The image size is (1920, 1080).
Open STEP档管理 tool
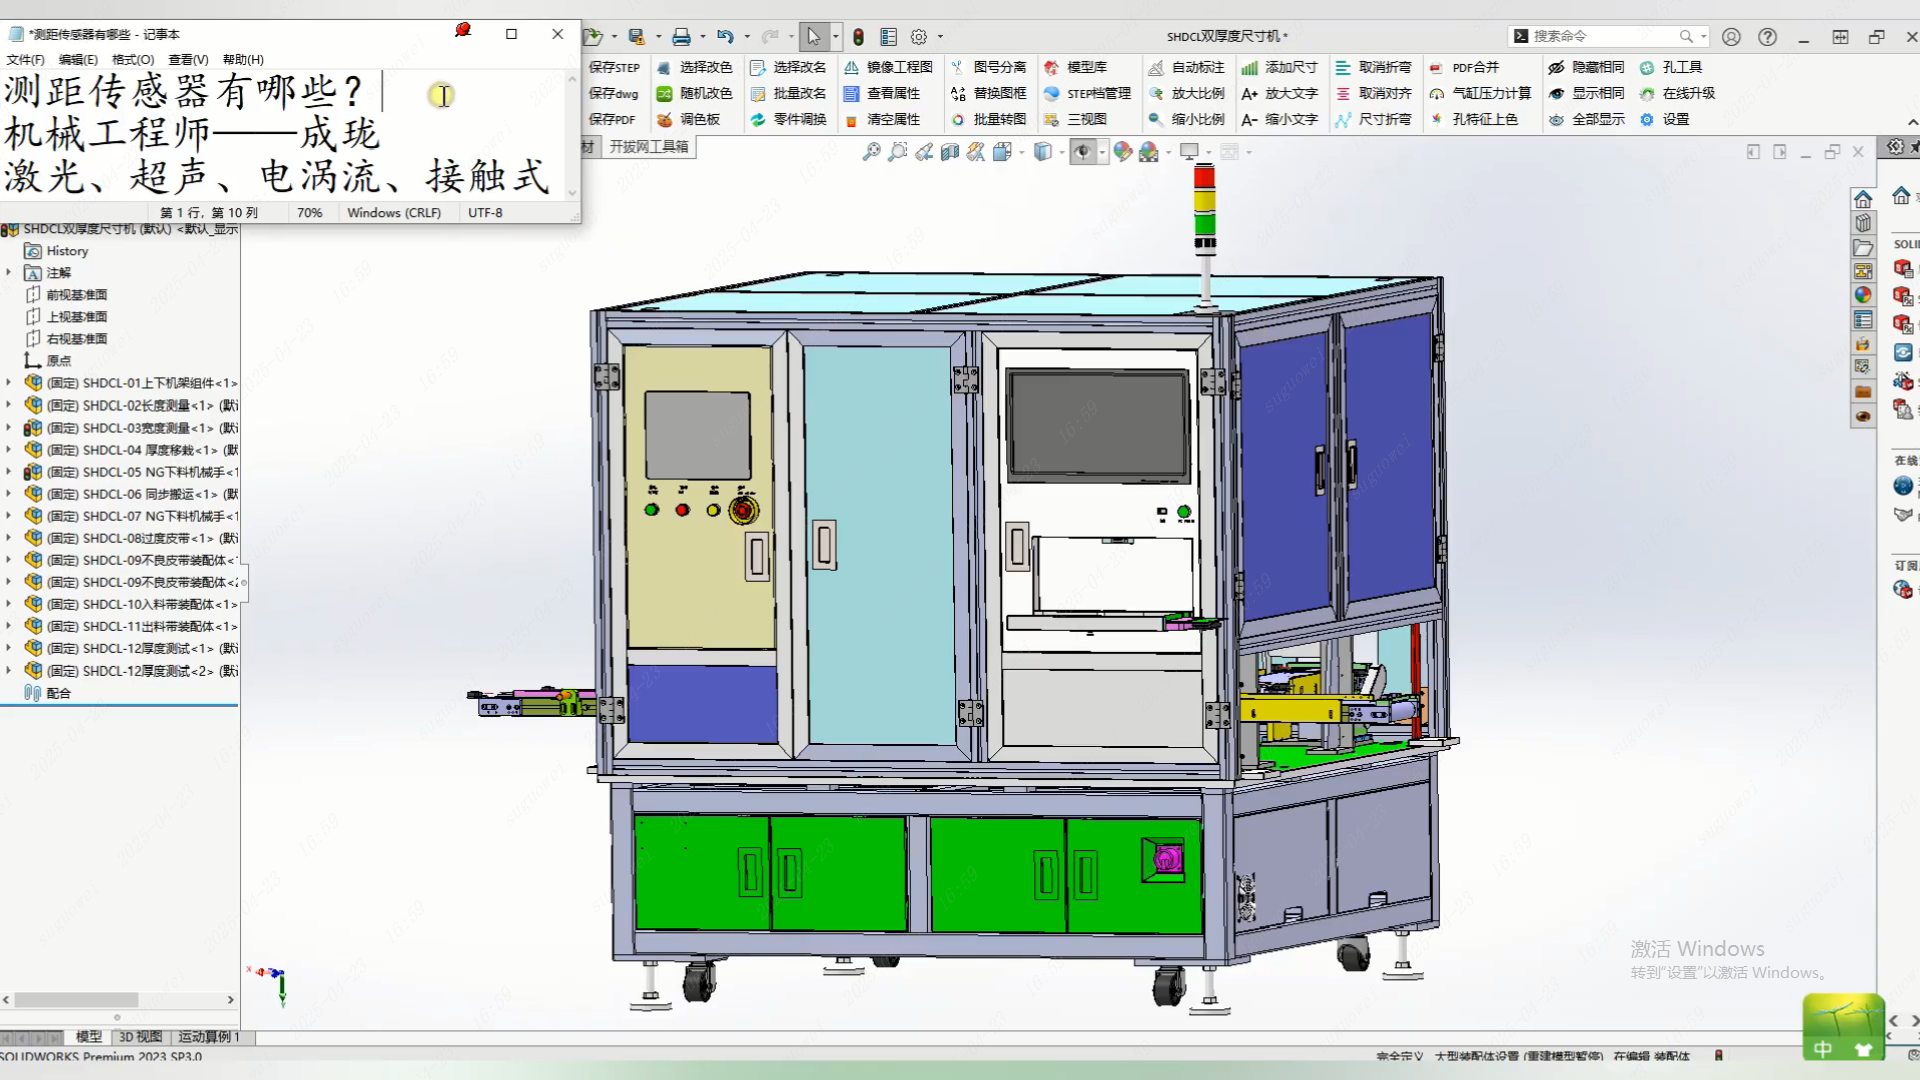(1087, 93)
